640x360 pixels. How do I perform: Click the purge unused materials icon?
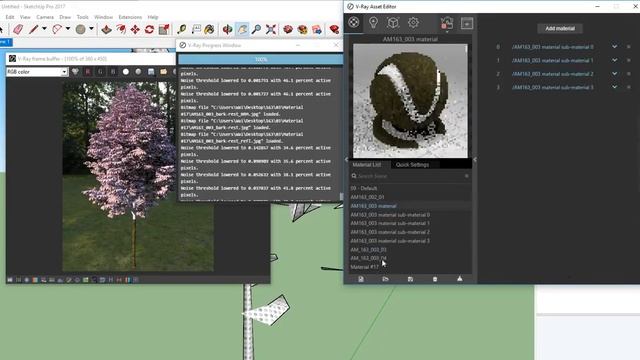point(460,279)
